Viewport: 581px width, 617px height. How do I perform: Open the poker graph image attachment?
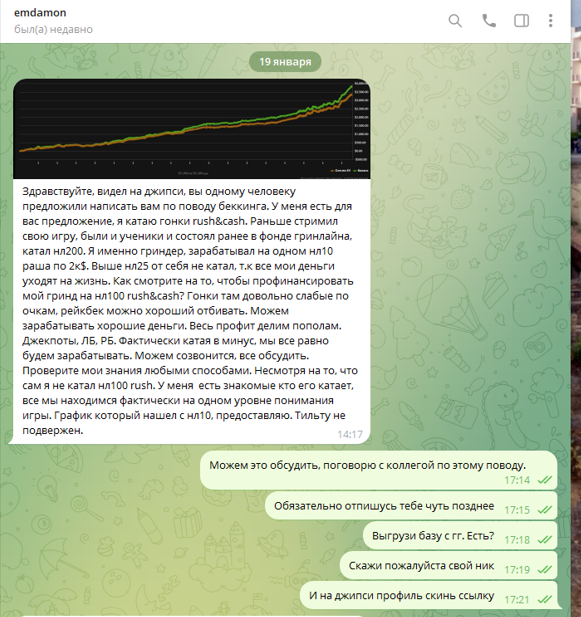[x=192, y=129]
